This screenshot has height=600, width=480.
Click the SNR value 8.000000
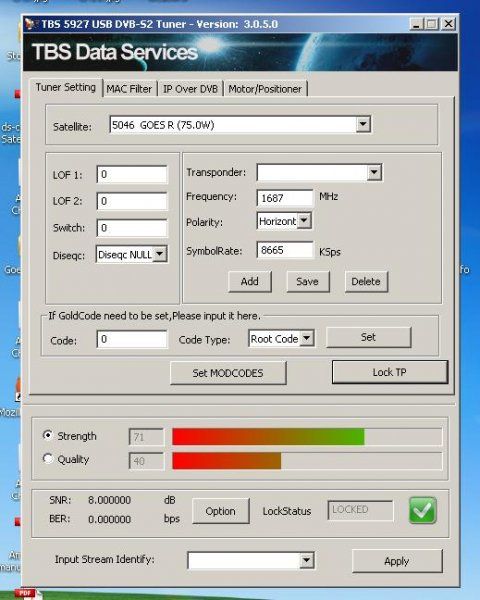[109, 500]
